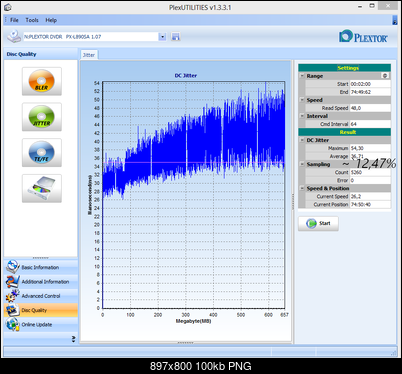Open the Tools menu
The image size is (402, 374).
tap(32, 20)
